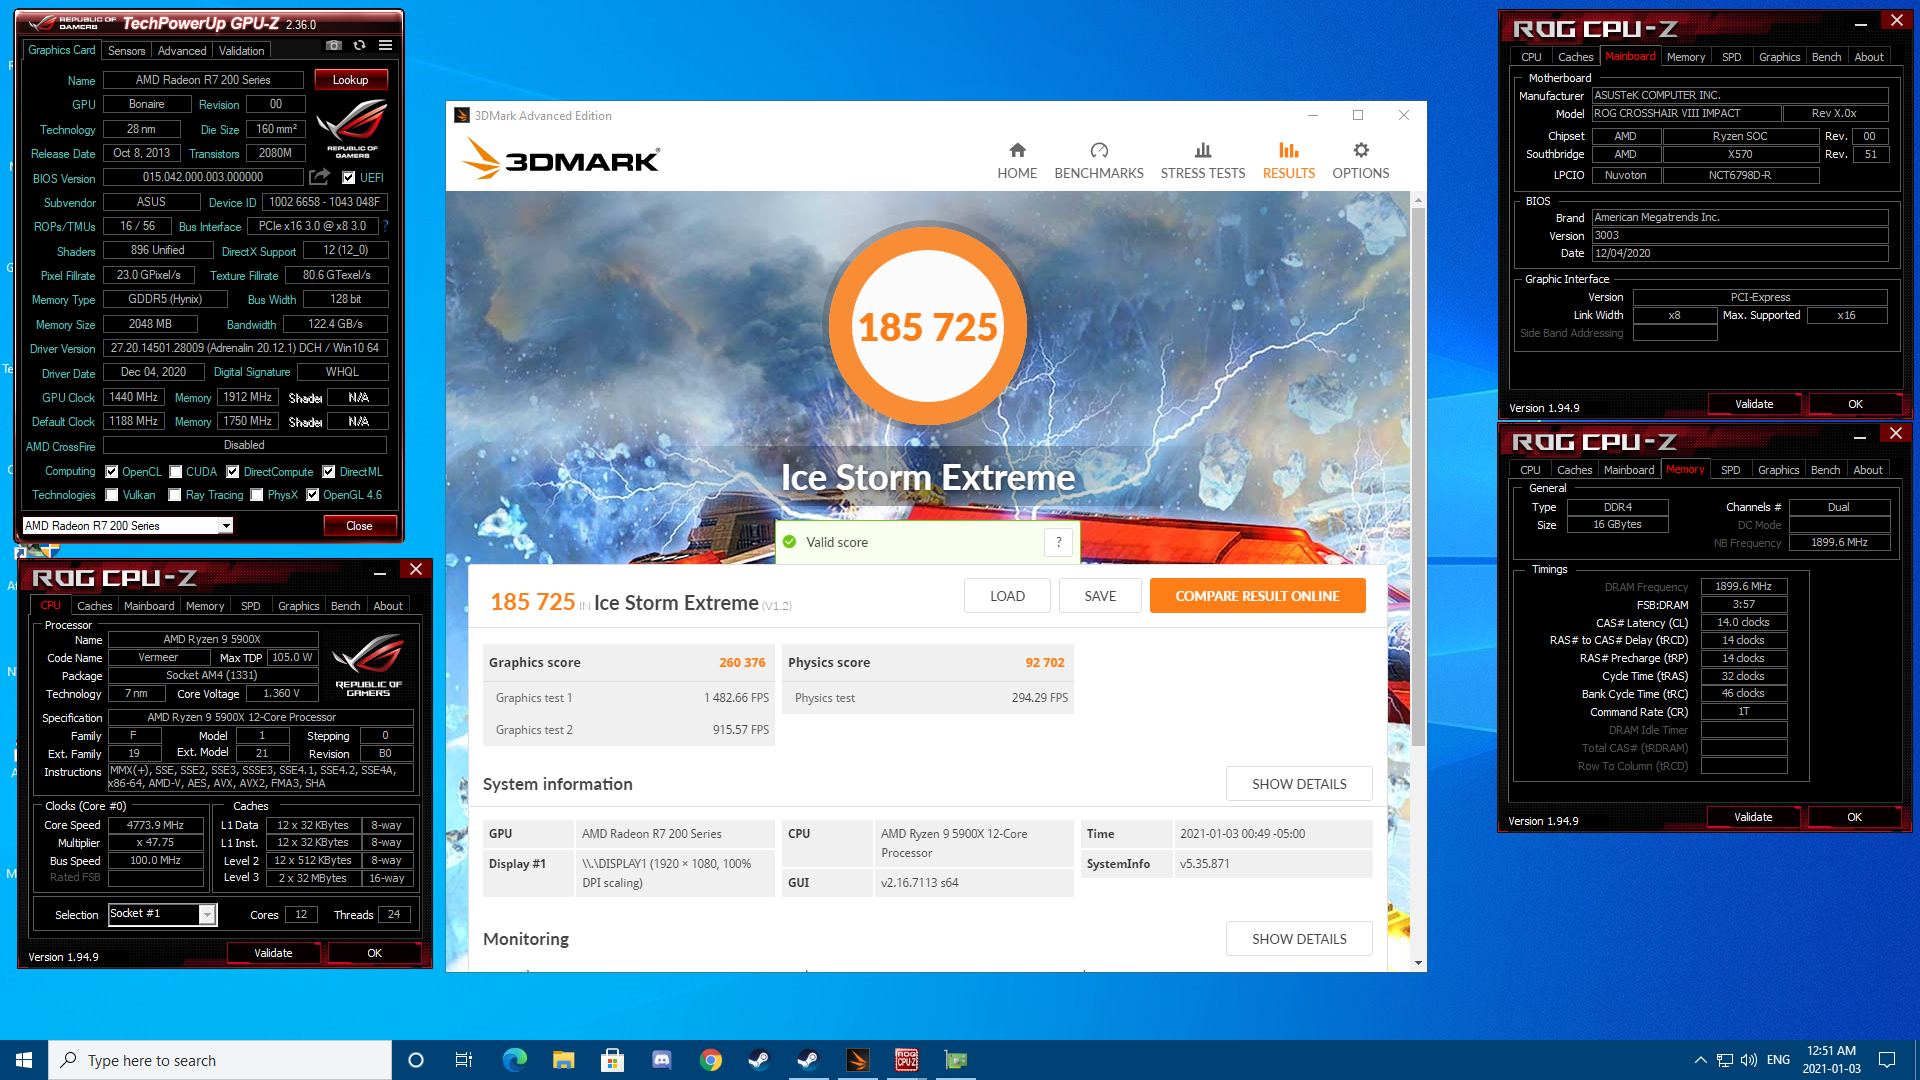Open the SPD tab in the CPU-Z Mainboard window
Screen dimensions: 1920x1080
(x=1732, y=57)
